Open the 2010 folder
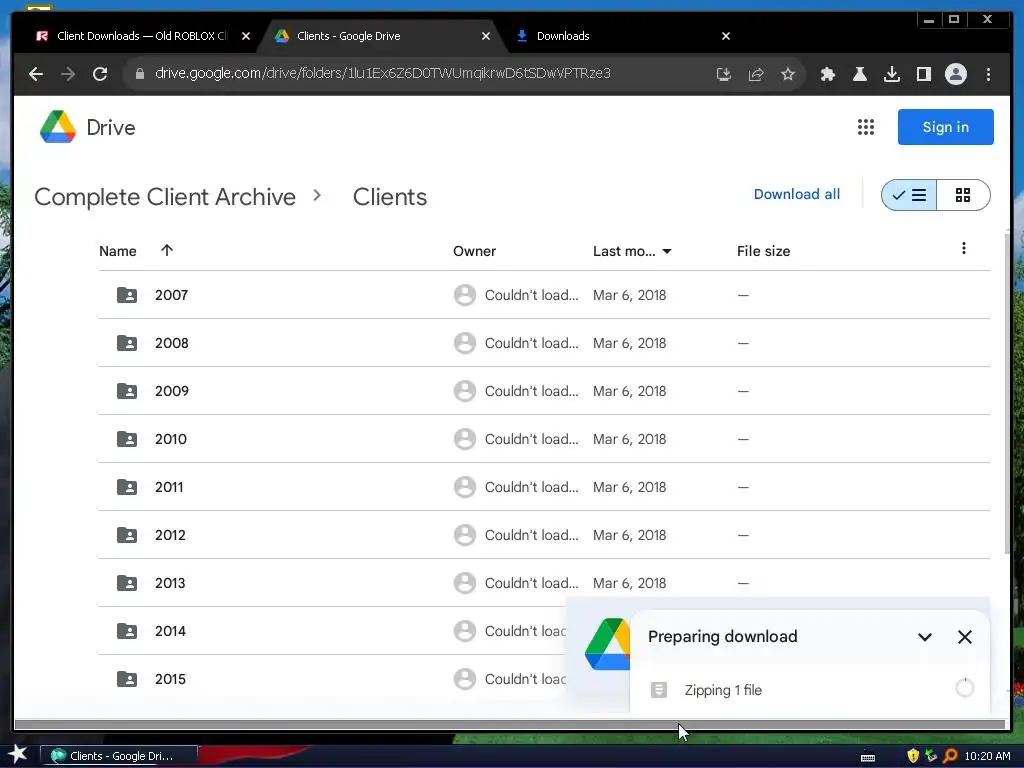 pyautogui.click(x=170, y=439)
